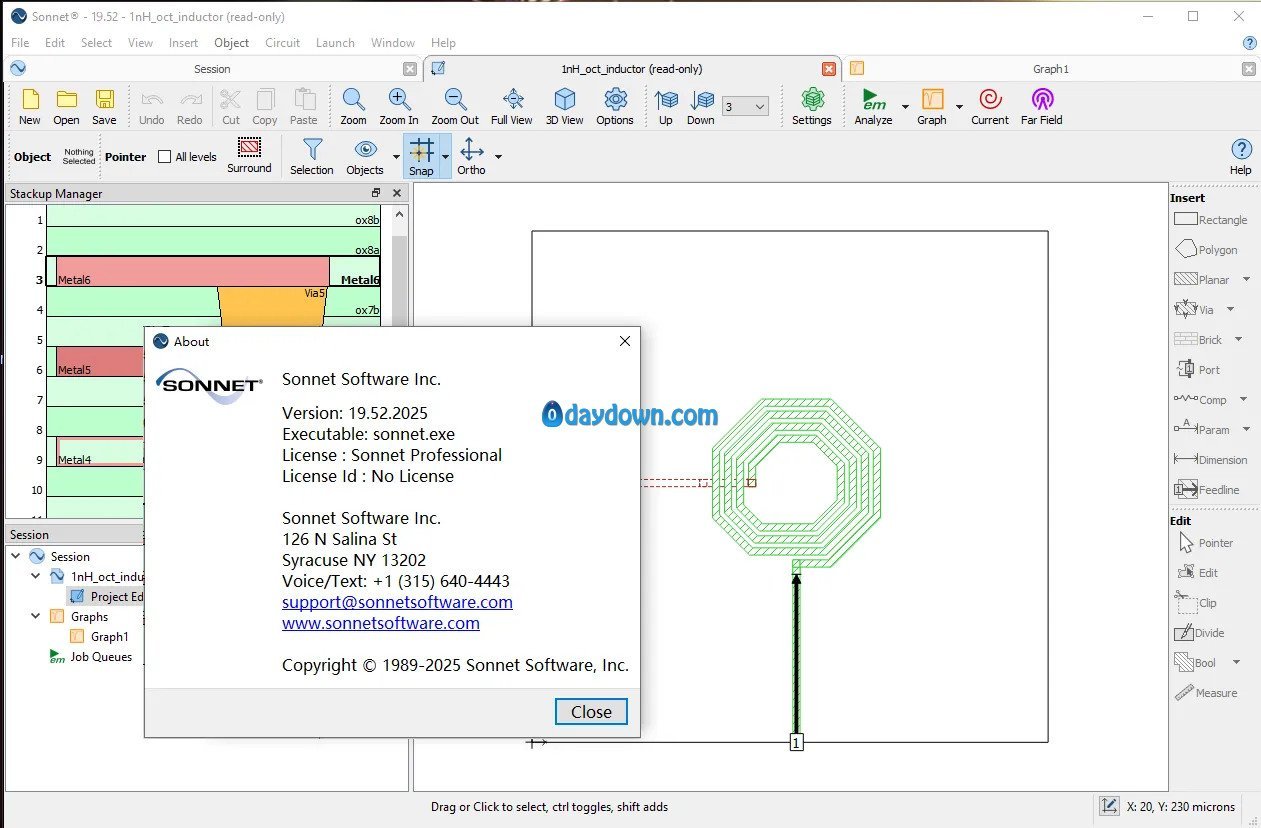Viewport: 1261px width, 828px height.
Task: Click the Surround icon
Action: coord(249,156)
